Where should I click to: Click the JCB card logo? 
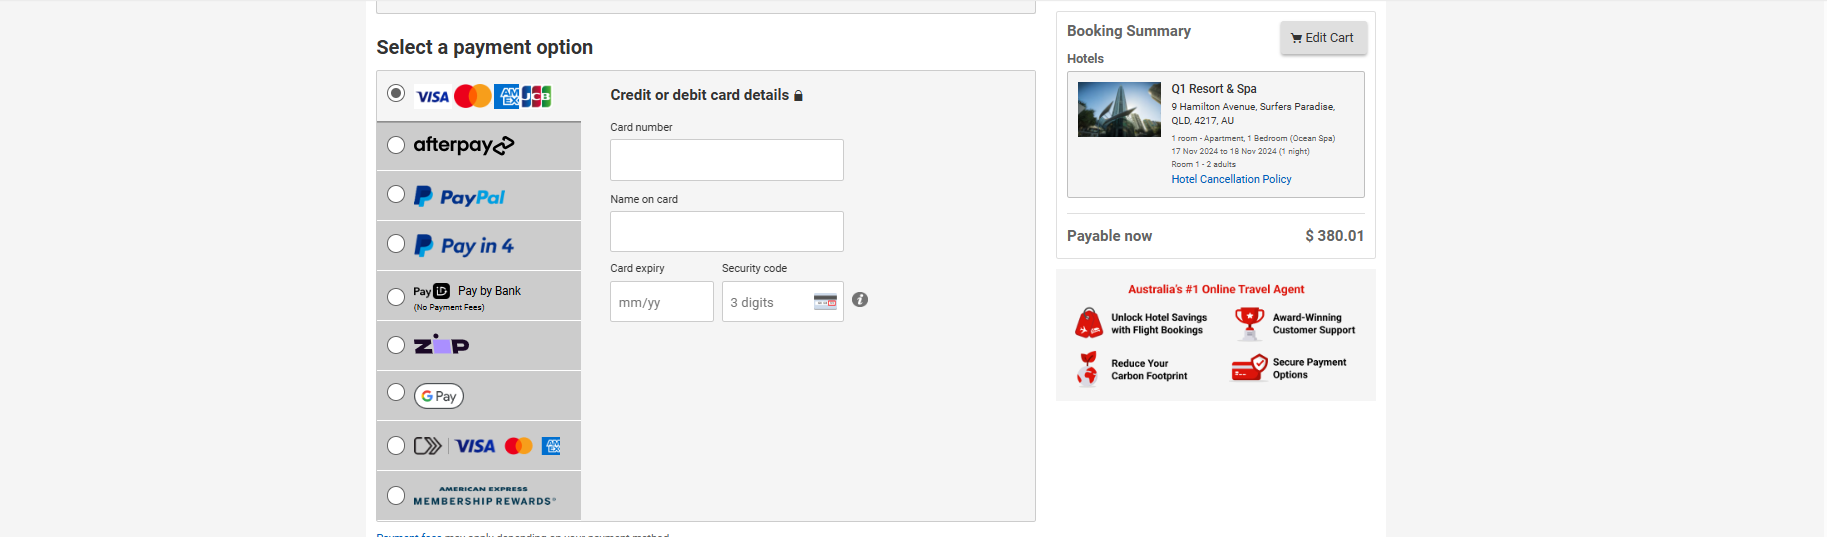[537, 96]
